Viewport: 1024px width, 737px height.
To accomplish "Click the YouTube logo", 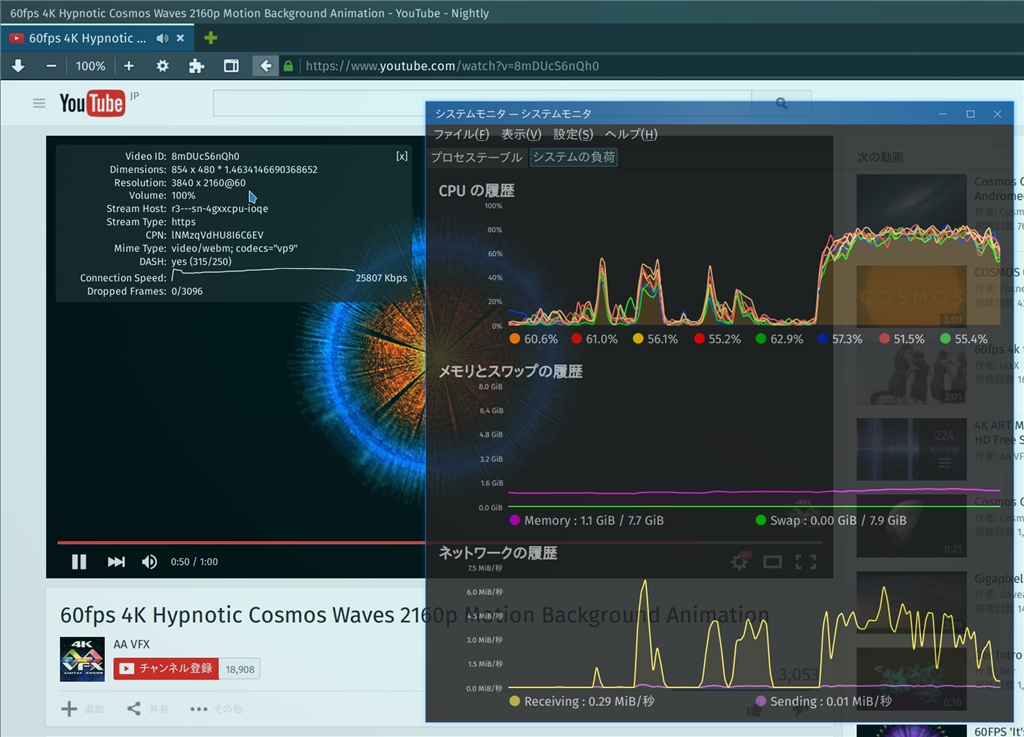I will 91,103.
